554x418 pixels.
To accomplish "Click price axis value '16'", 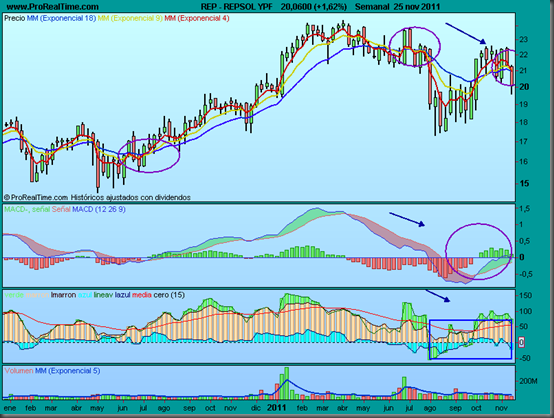I will (524, 161).
